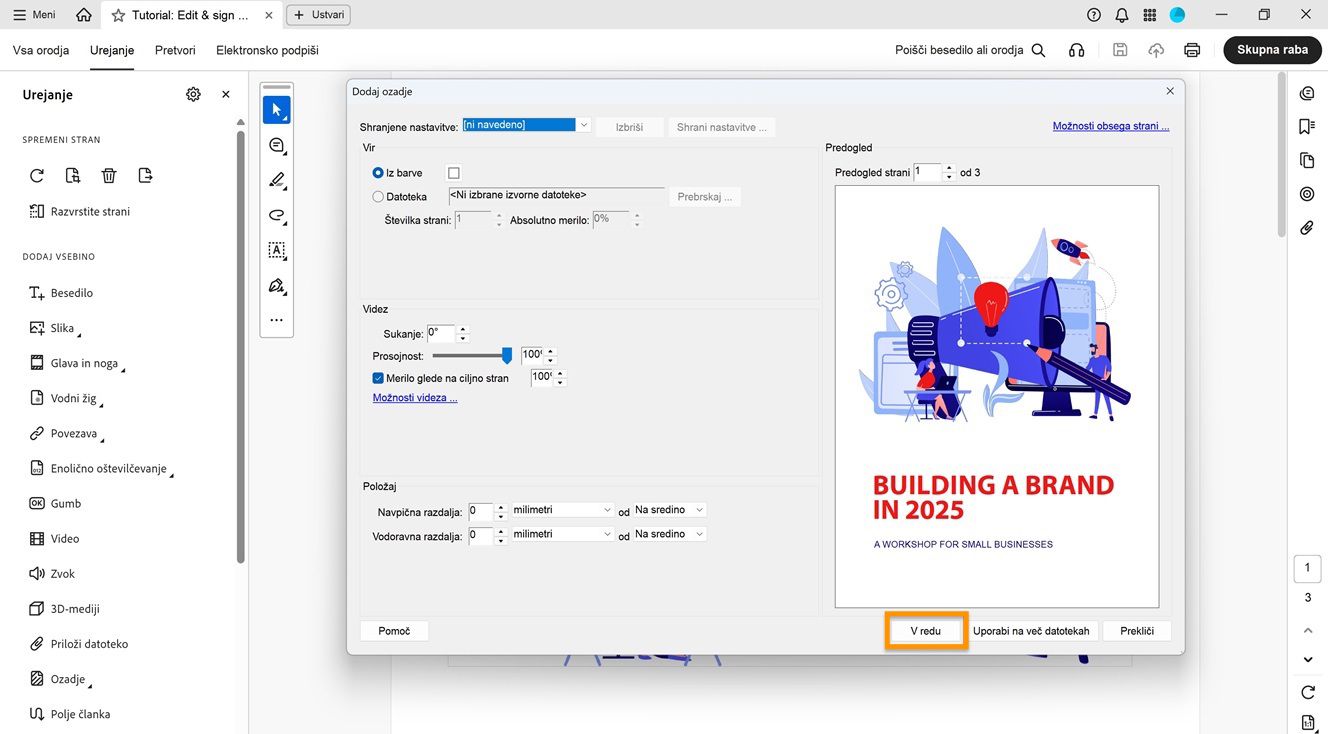Click the Predogled strani number field
The image size is (1328, 734).
point(928,172)
